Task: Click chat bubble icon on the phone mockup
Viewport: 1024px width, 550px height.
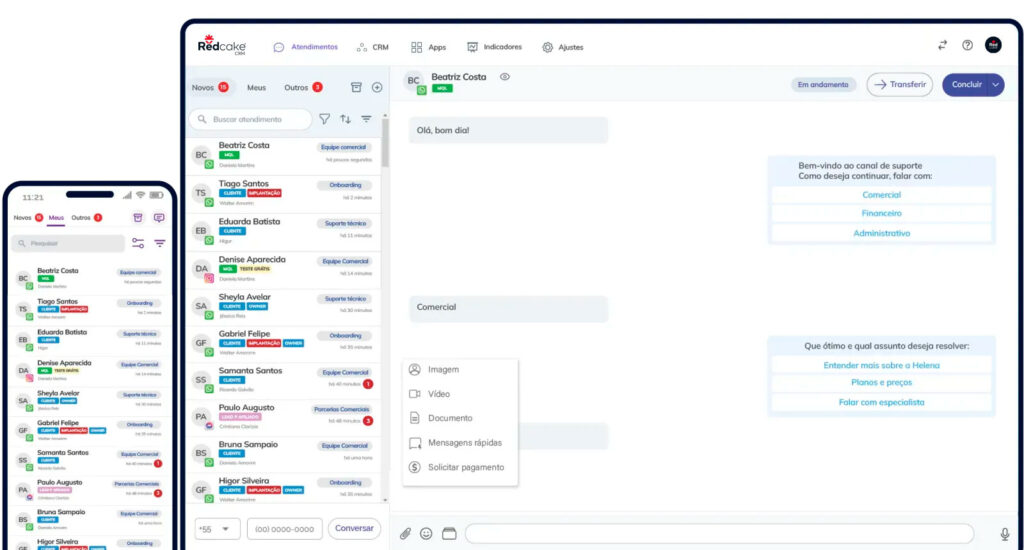Action: 159,218
